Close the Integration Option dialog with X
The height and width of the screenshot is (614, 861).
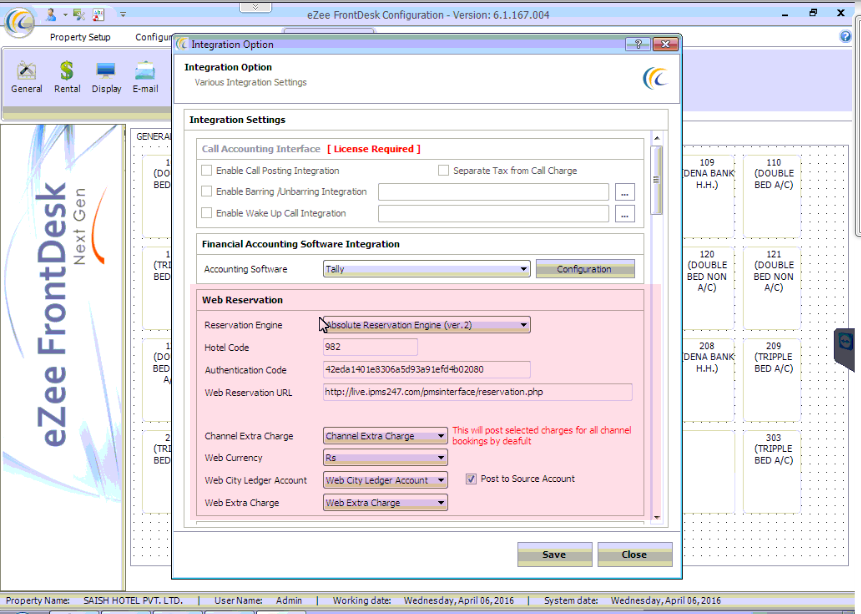point(665,44)
